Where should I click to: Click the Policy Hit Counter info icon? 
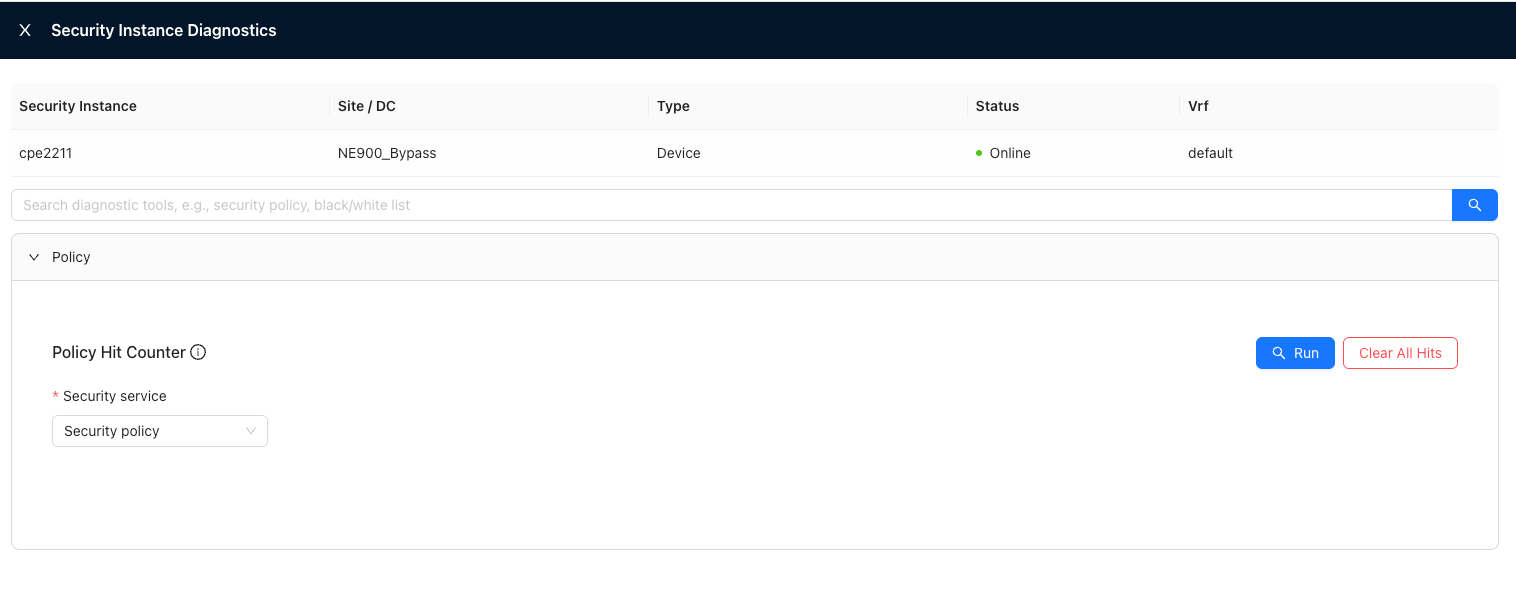198,352
